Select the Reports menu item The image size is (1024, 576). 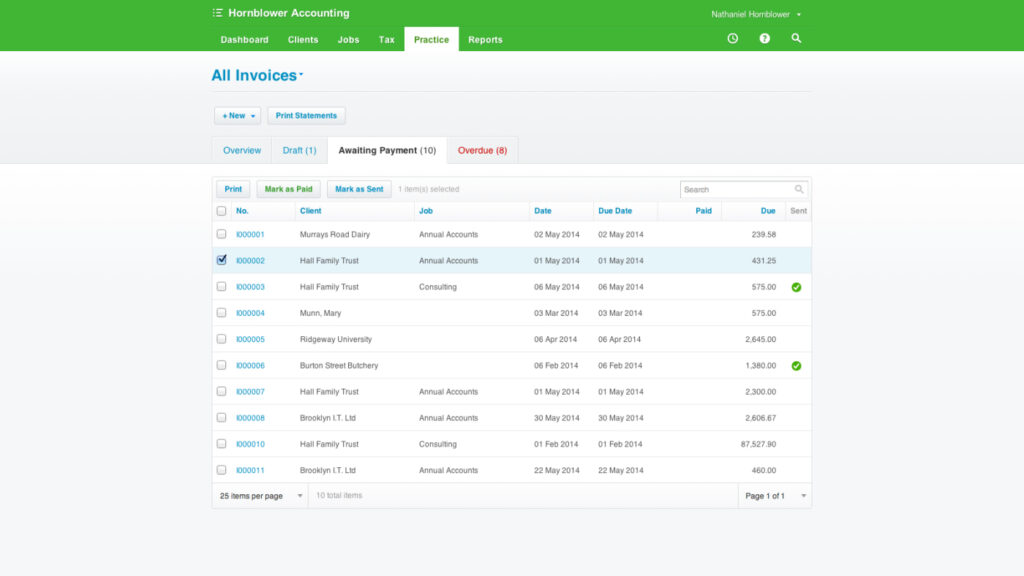click(x=485, y=40)
